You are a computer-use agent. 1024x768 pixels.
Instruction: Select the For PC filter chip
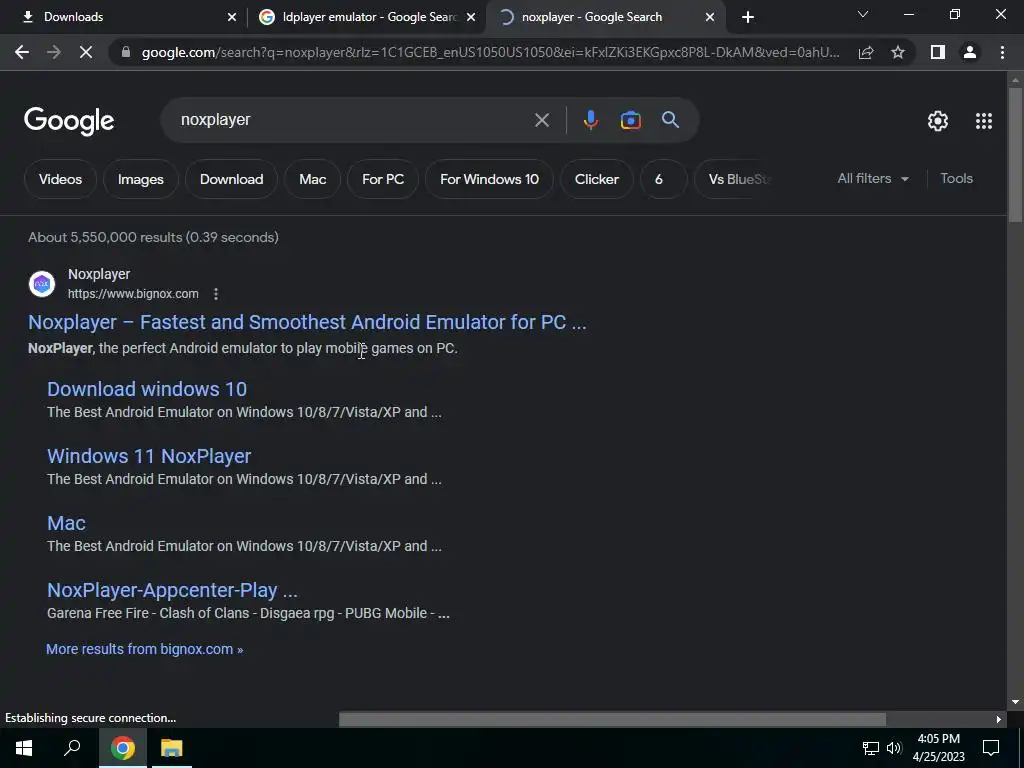(x=383, y=179)
